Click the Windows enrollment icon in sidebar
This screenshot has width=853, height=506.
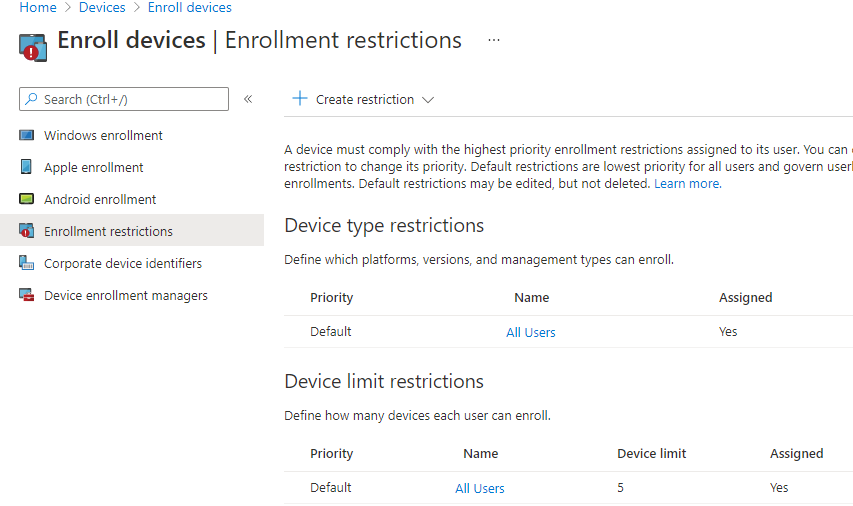pos(26,136)
